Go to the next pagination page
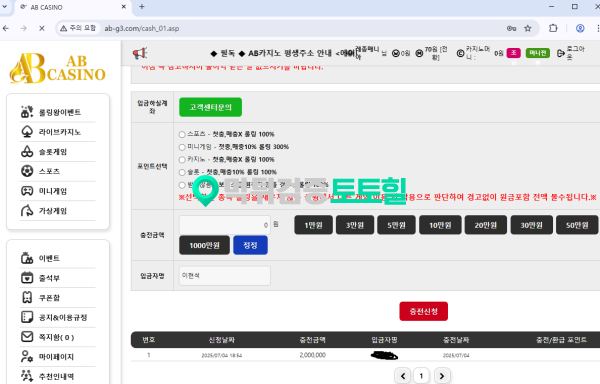This screenshot has width=600, height=384. [442, 376]
